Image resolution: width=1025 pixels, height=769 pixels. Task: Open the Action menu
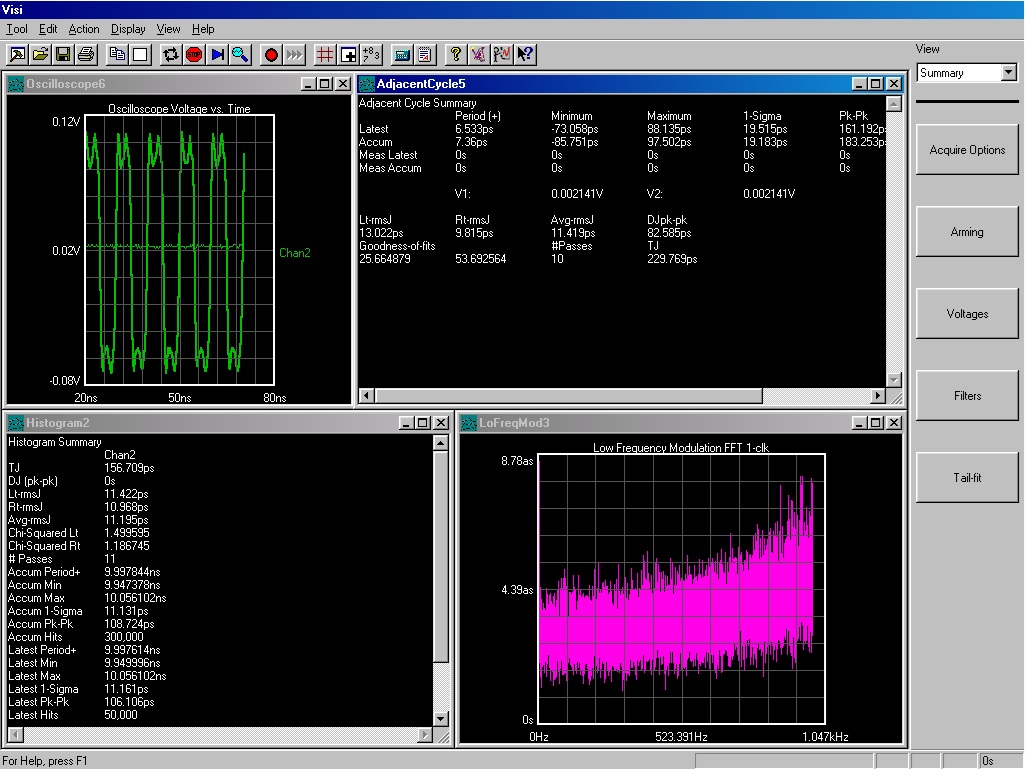[84, 29]
